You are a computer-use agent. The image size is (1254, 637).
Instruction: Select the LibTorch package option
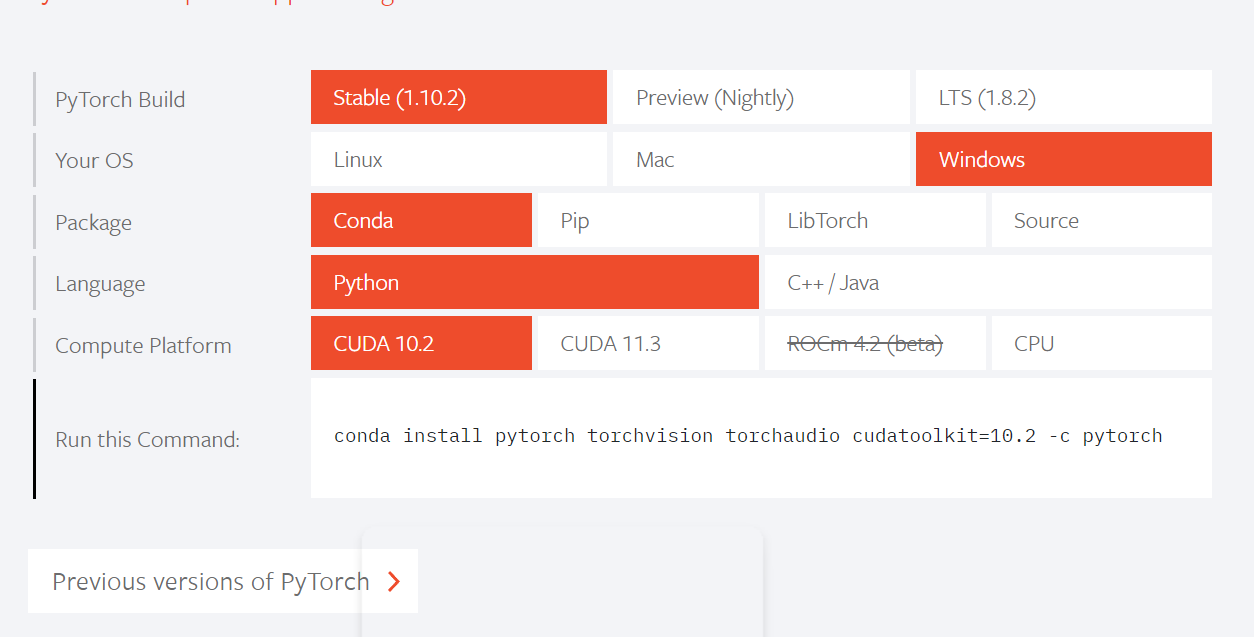875,220
